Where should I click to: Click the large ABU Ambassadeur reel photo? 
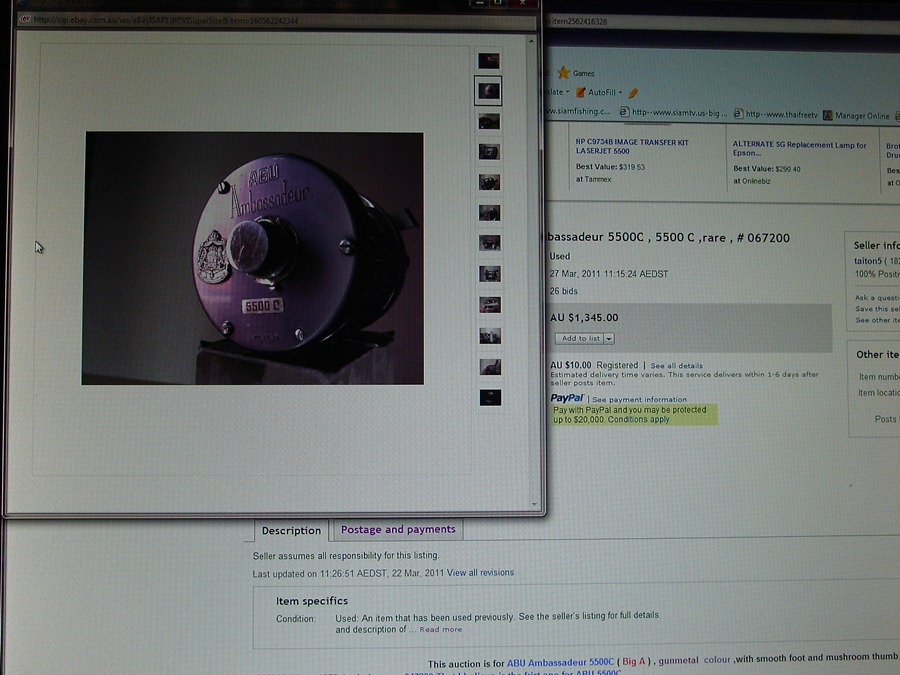[x=253, y=258]
